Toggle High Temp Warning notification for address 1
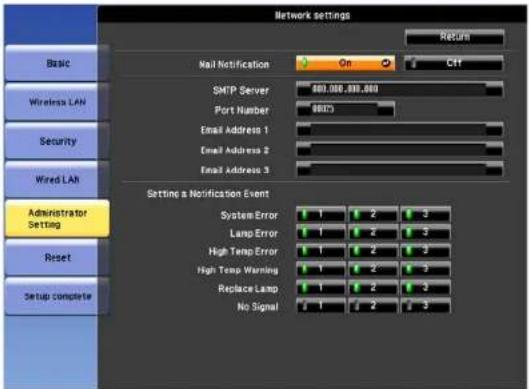Viewport: 529px width, 389px height. (x=321, y=269)
